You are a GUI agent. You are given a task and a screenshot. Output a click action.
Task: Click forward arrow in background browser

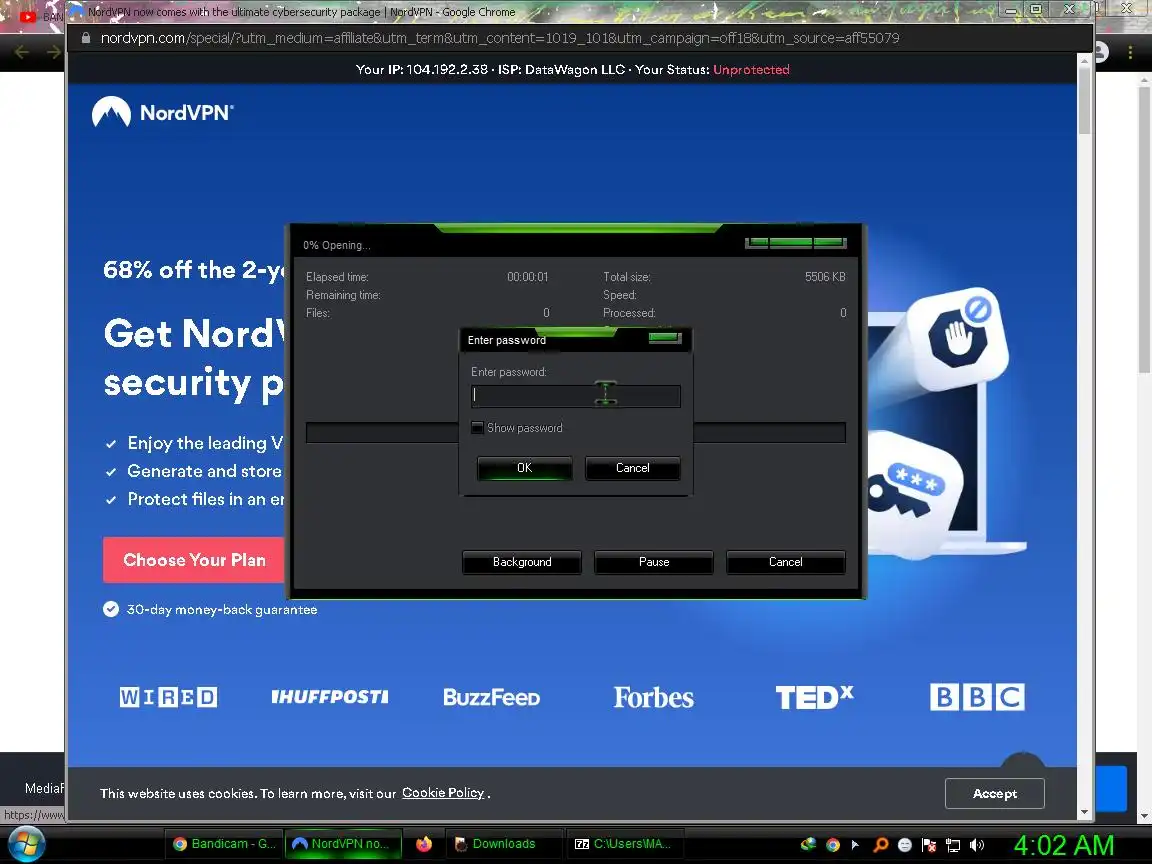53,52
